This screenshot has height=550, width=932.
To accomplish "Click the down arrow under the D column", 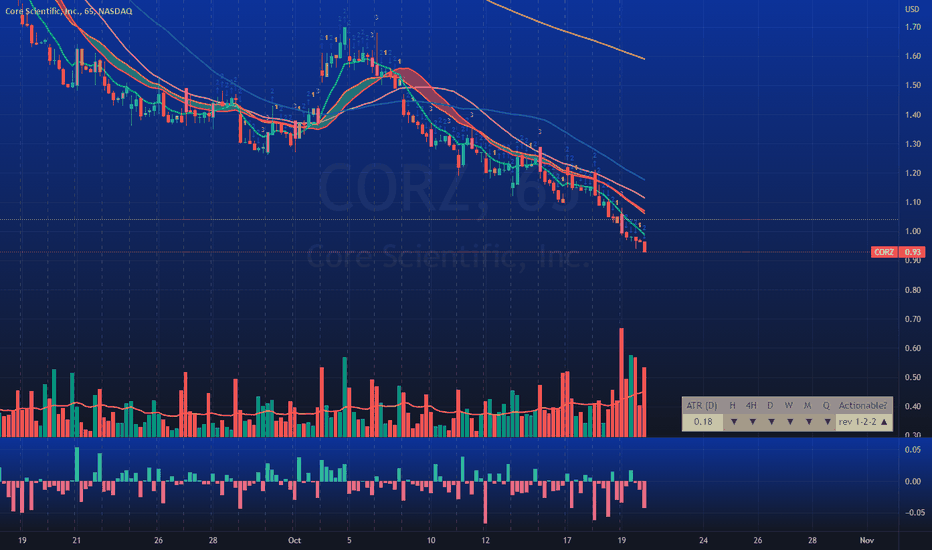I will 771,422.
